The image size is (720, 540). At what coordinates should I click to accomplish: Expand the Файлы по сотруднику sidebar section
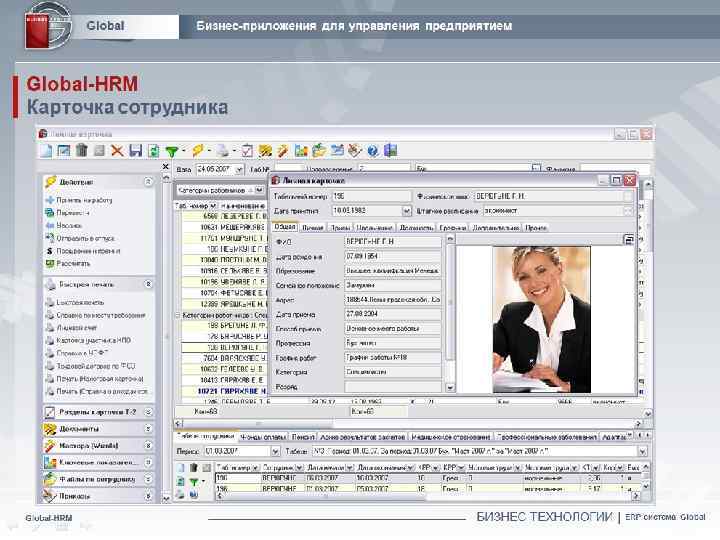coord(148,479)
